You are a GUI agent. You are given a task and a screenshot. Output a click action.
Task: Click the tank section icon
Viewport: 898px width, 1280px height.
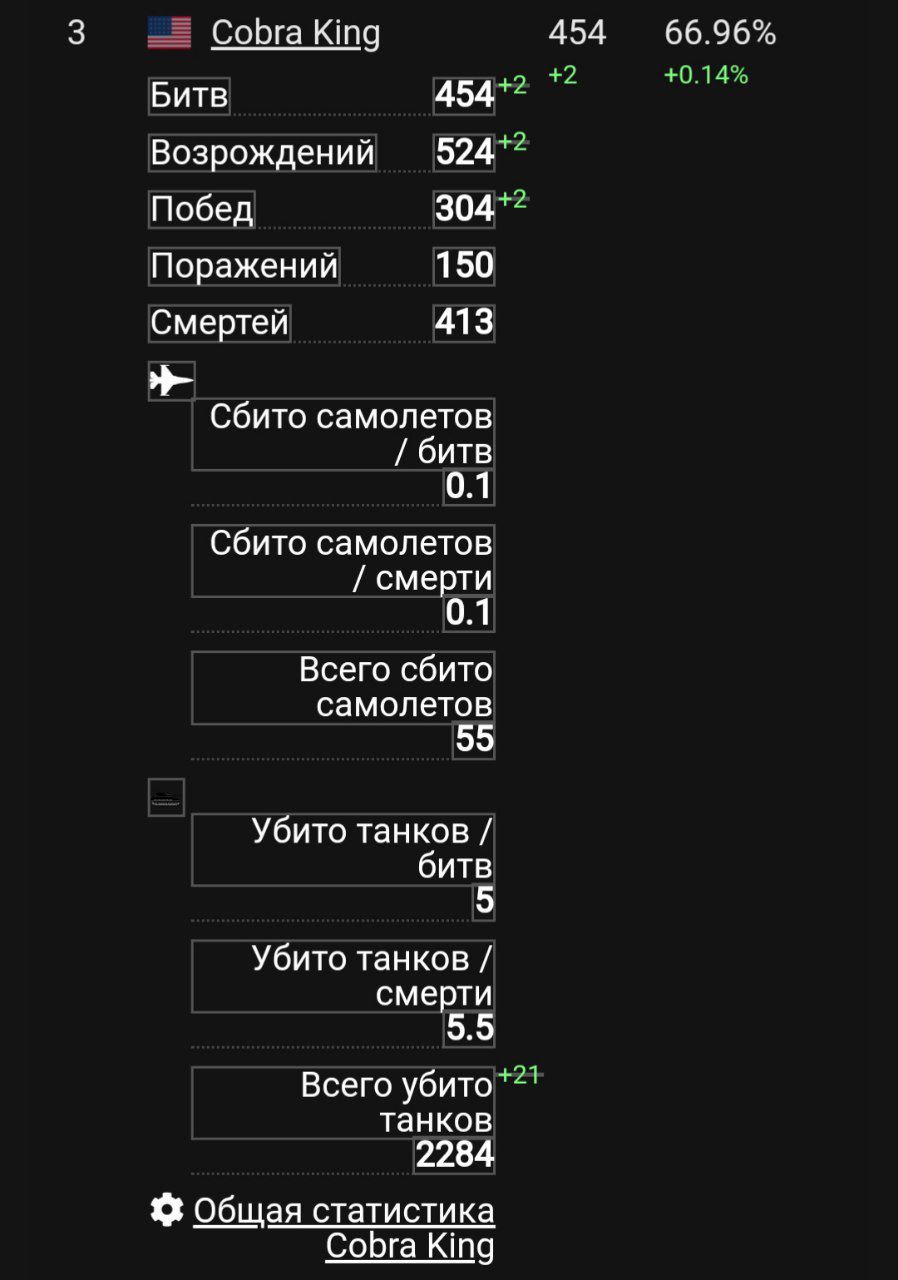pos(166,797)
